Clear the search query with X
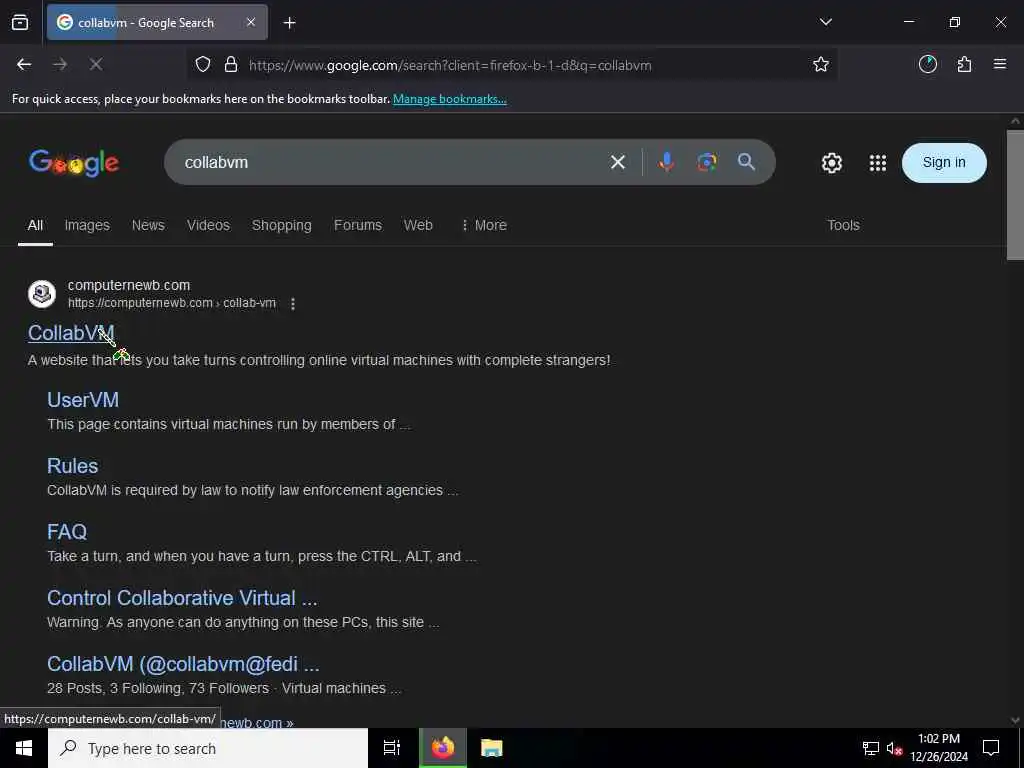 pyautogui.click(x=618, y=162)
